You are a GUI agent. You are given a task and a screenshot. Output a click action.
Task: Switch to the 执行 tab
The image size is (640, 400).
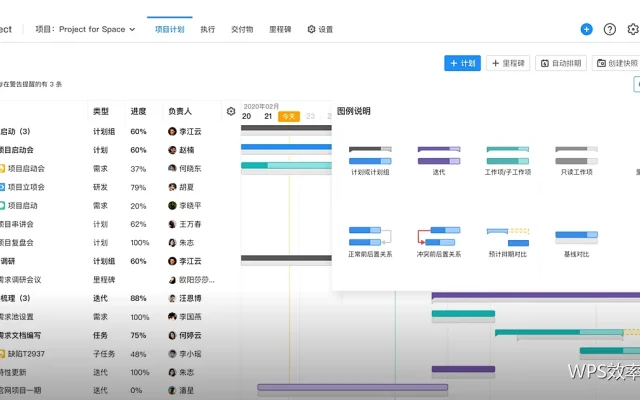click(208, 29)
